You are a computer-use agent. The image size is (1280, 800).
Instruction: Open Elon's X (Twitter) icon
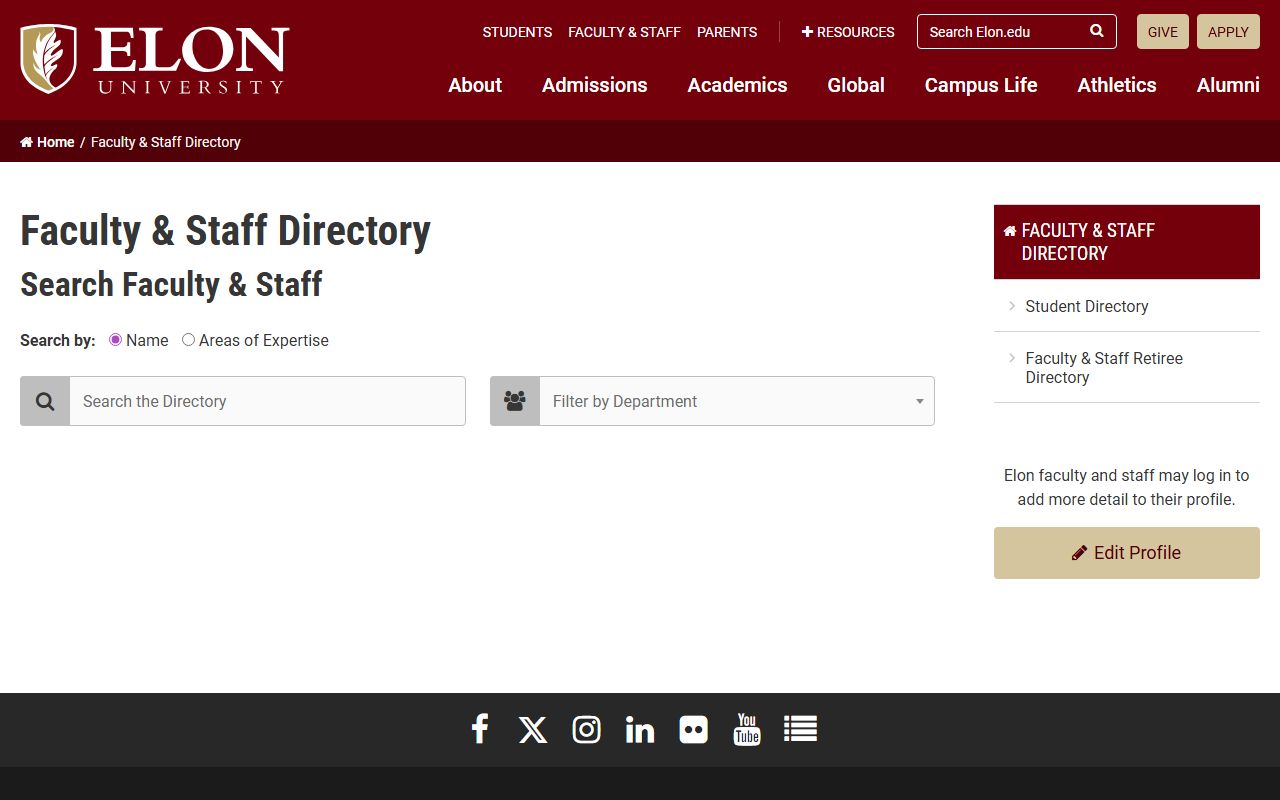533,730
